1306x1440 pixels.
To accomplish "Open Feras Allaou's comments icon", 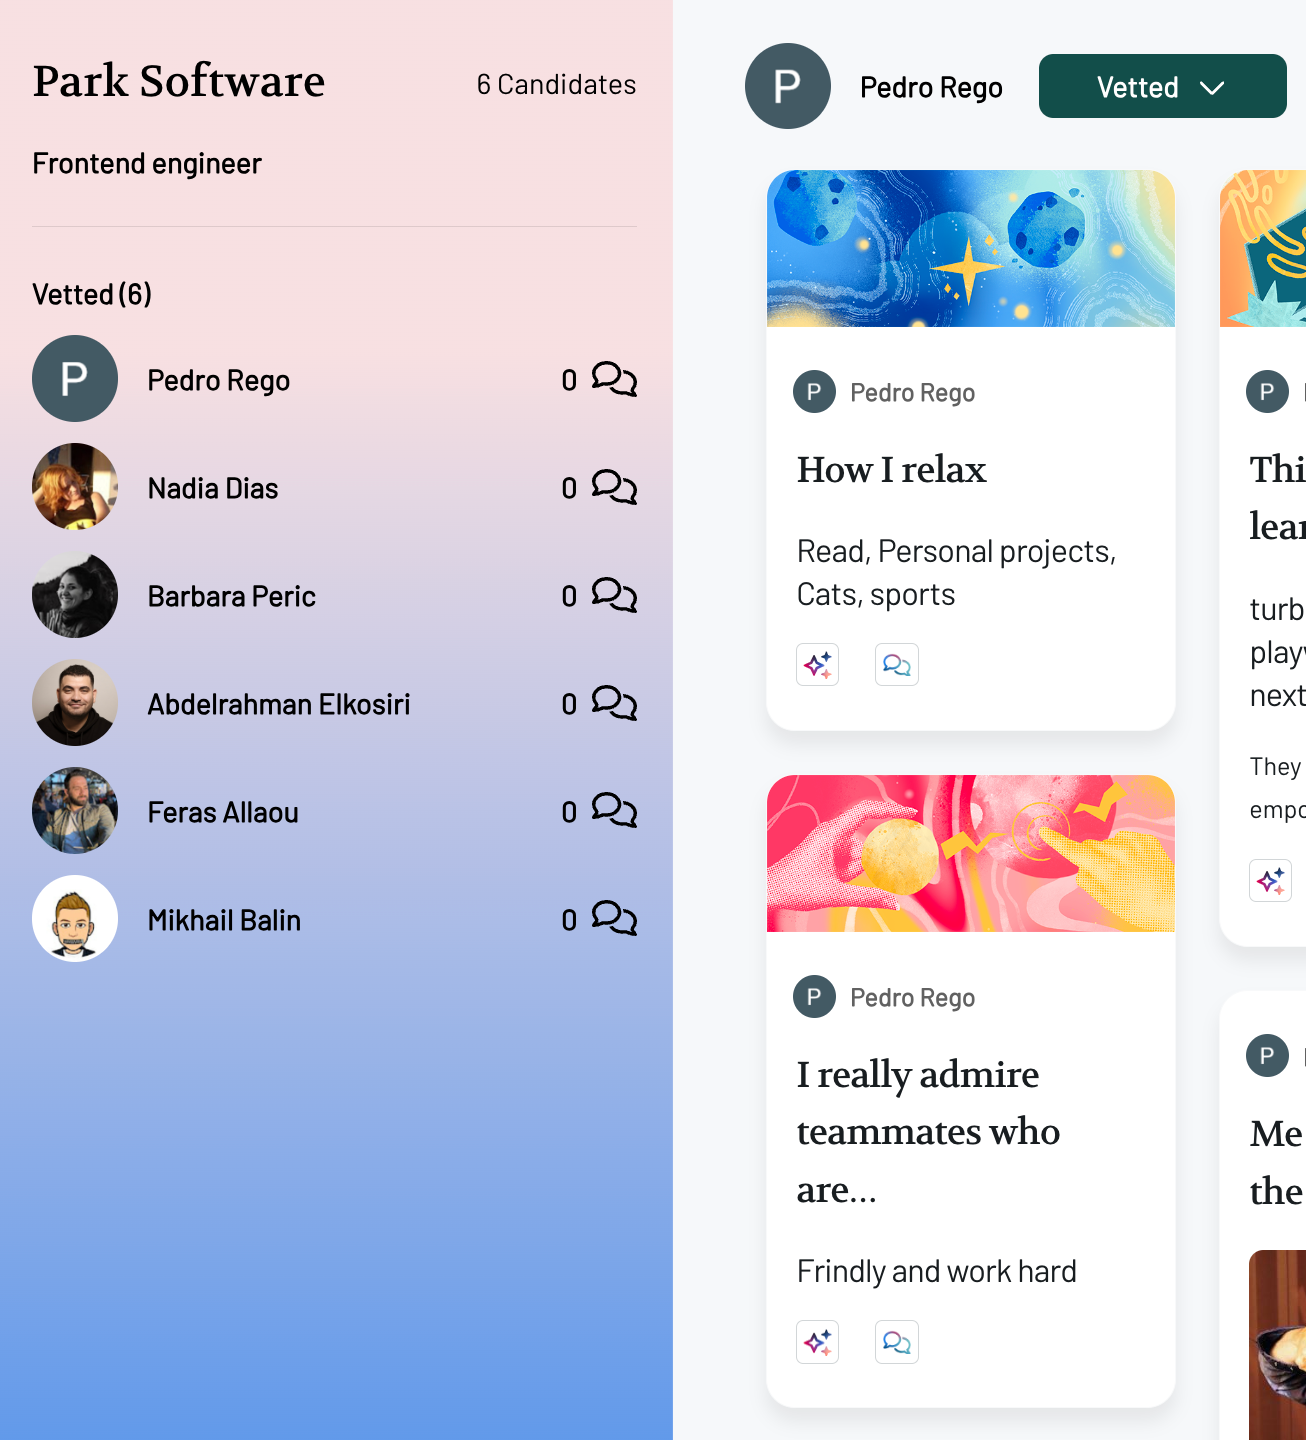I will pos(614,811).
